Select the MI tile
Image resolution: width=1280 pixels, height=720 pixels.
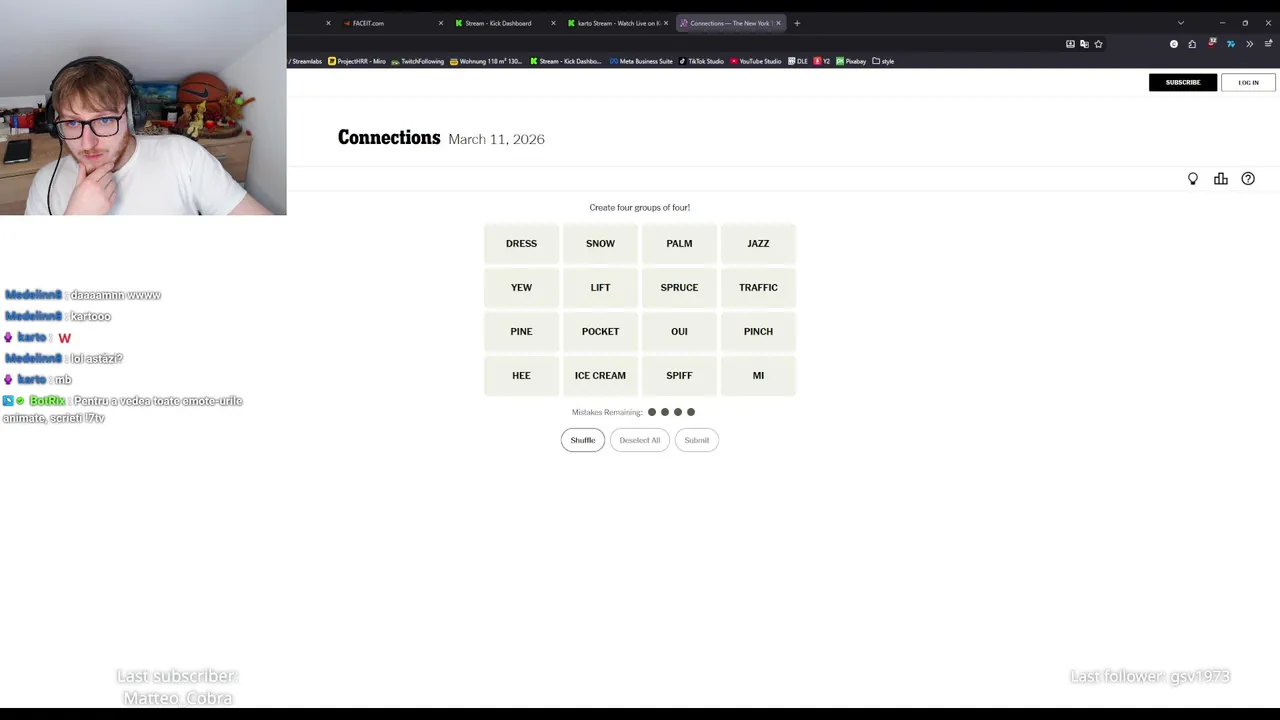point(758,375)
